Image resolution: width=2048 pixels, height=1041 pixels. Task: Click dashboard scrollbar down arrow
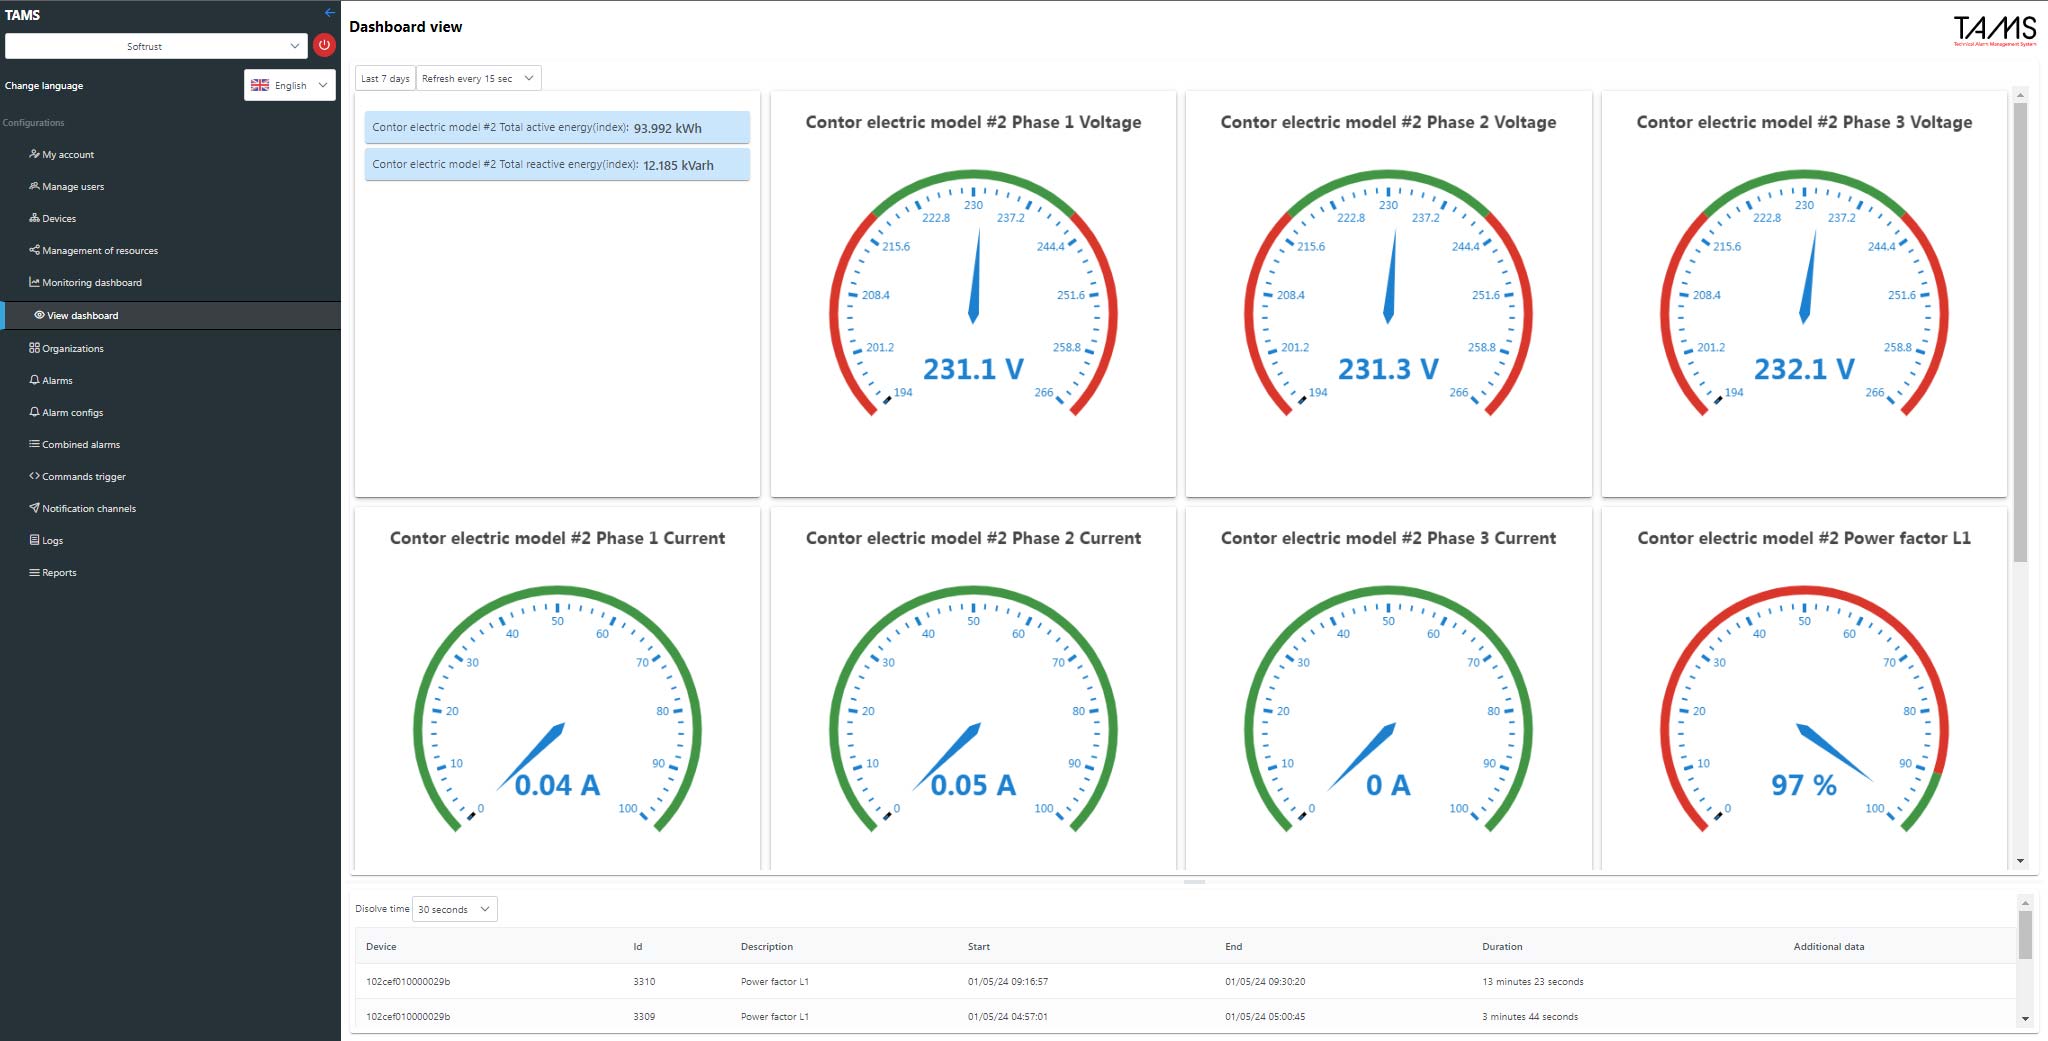point(2020,860)
